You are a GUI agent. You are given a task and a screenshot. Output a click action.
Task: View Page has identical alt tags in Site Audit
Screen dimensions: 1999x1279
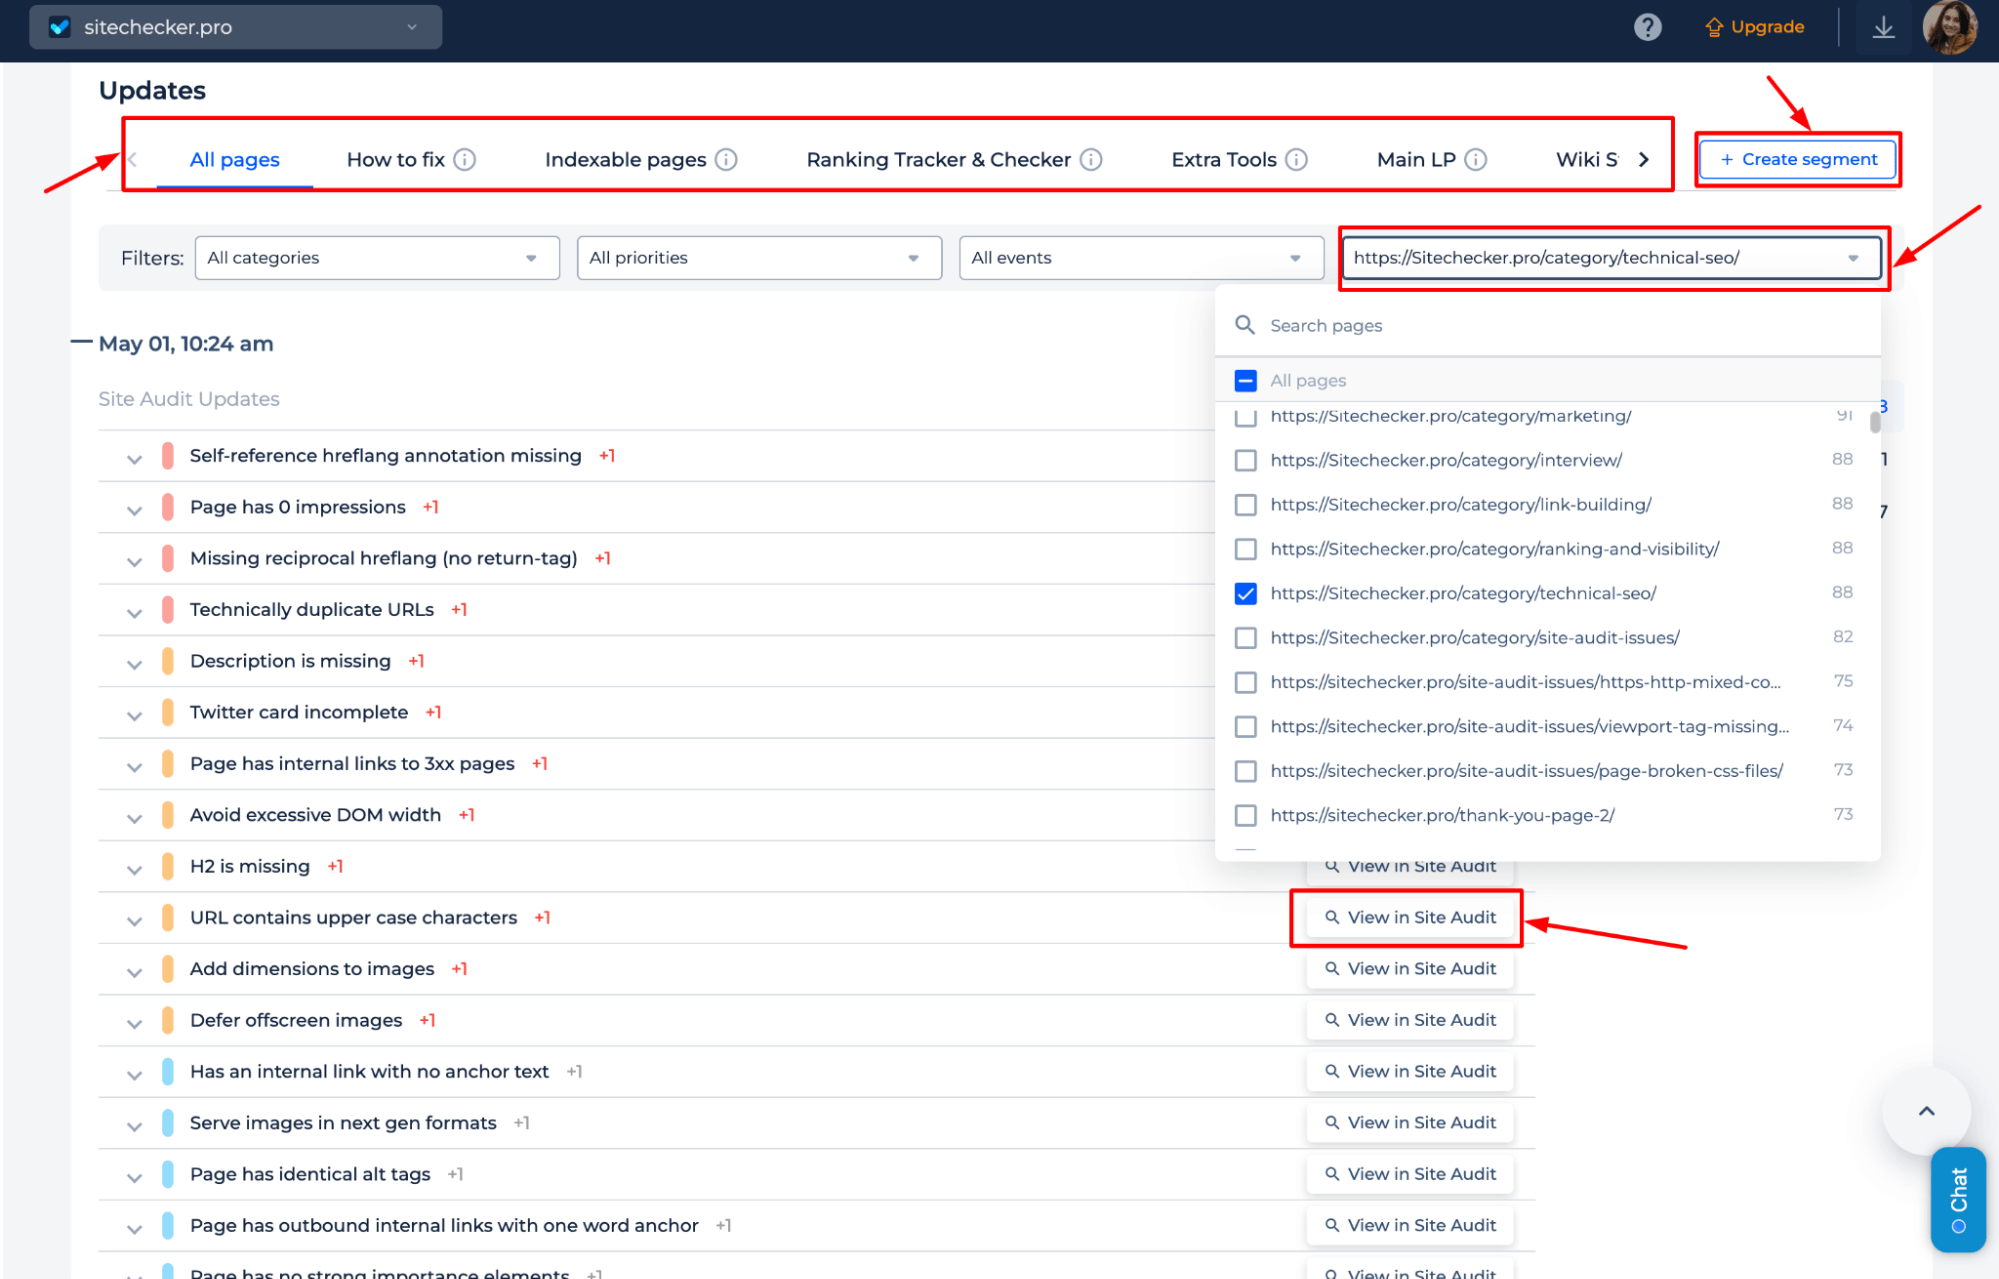tap(1410, 1174)
